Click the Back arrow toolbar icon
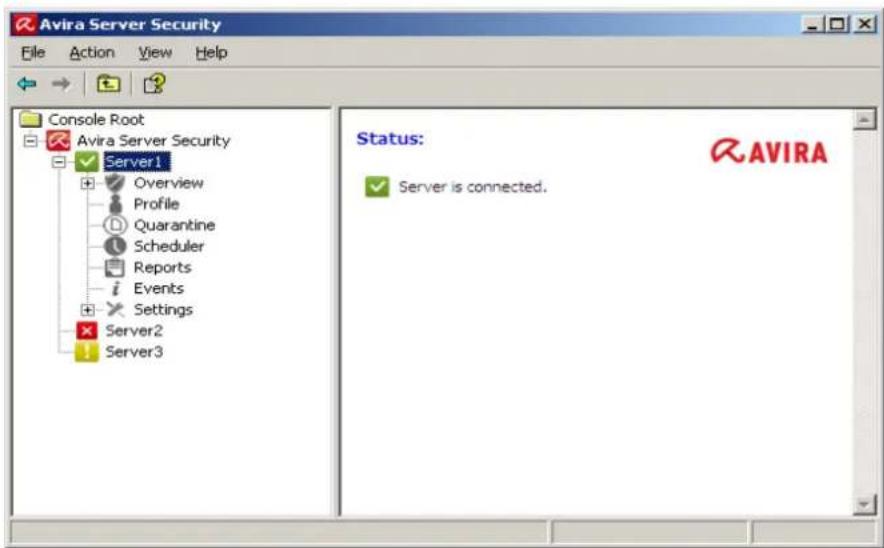The image size is (884, 548). [x=27, y=84]
